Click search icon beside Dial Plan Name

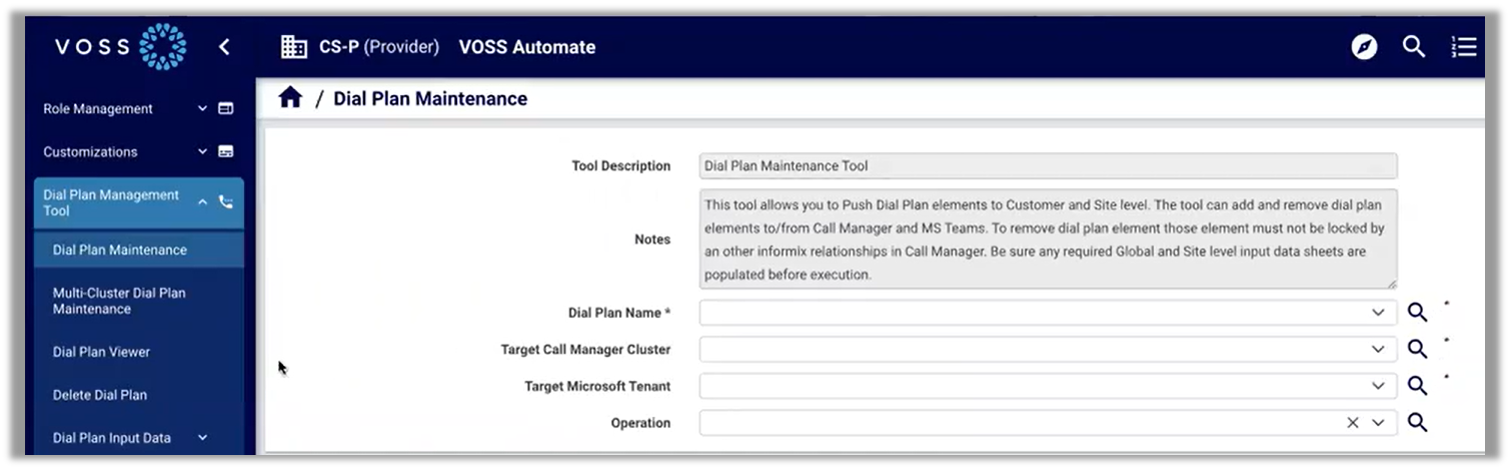[x=1417, y=313]
